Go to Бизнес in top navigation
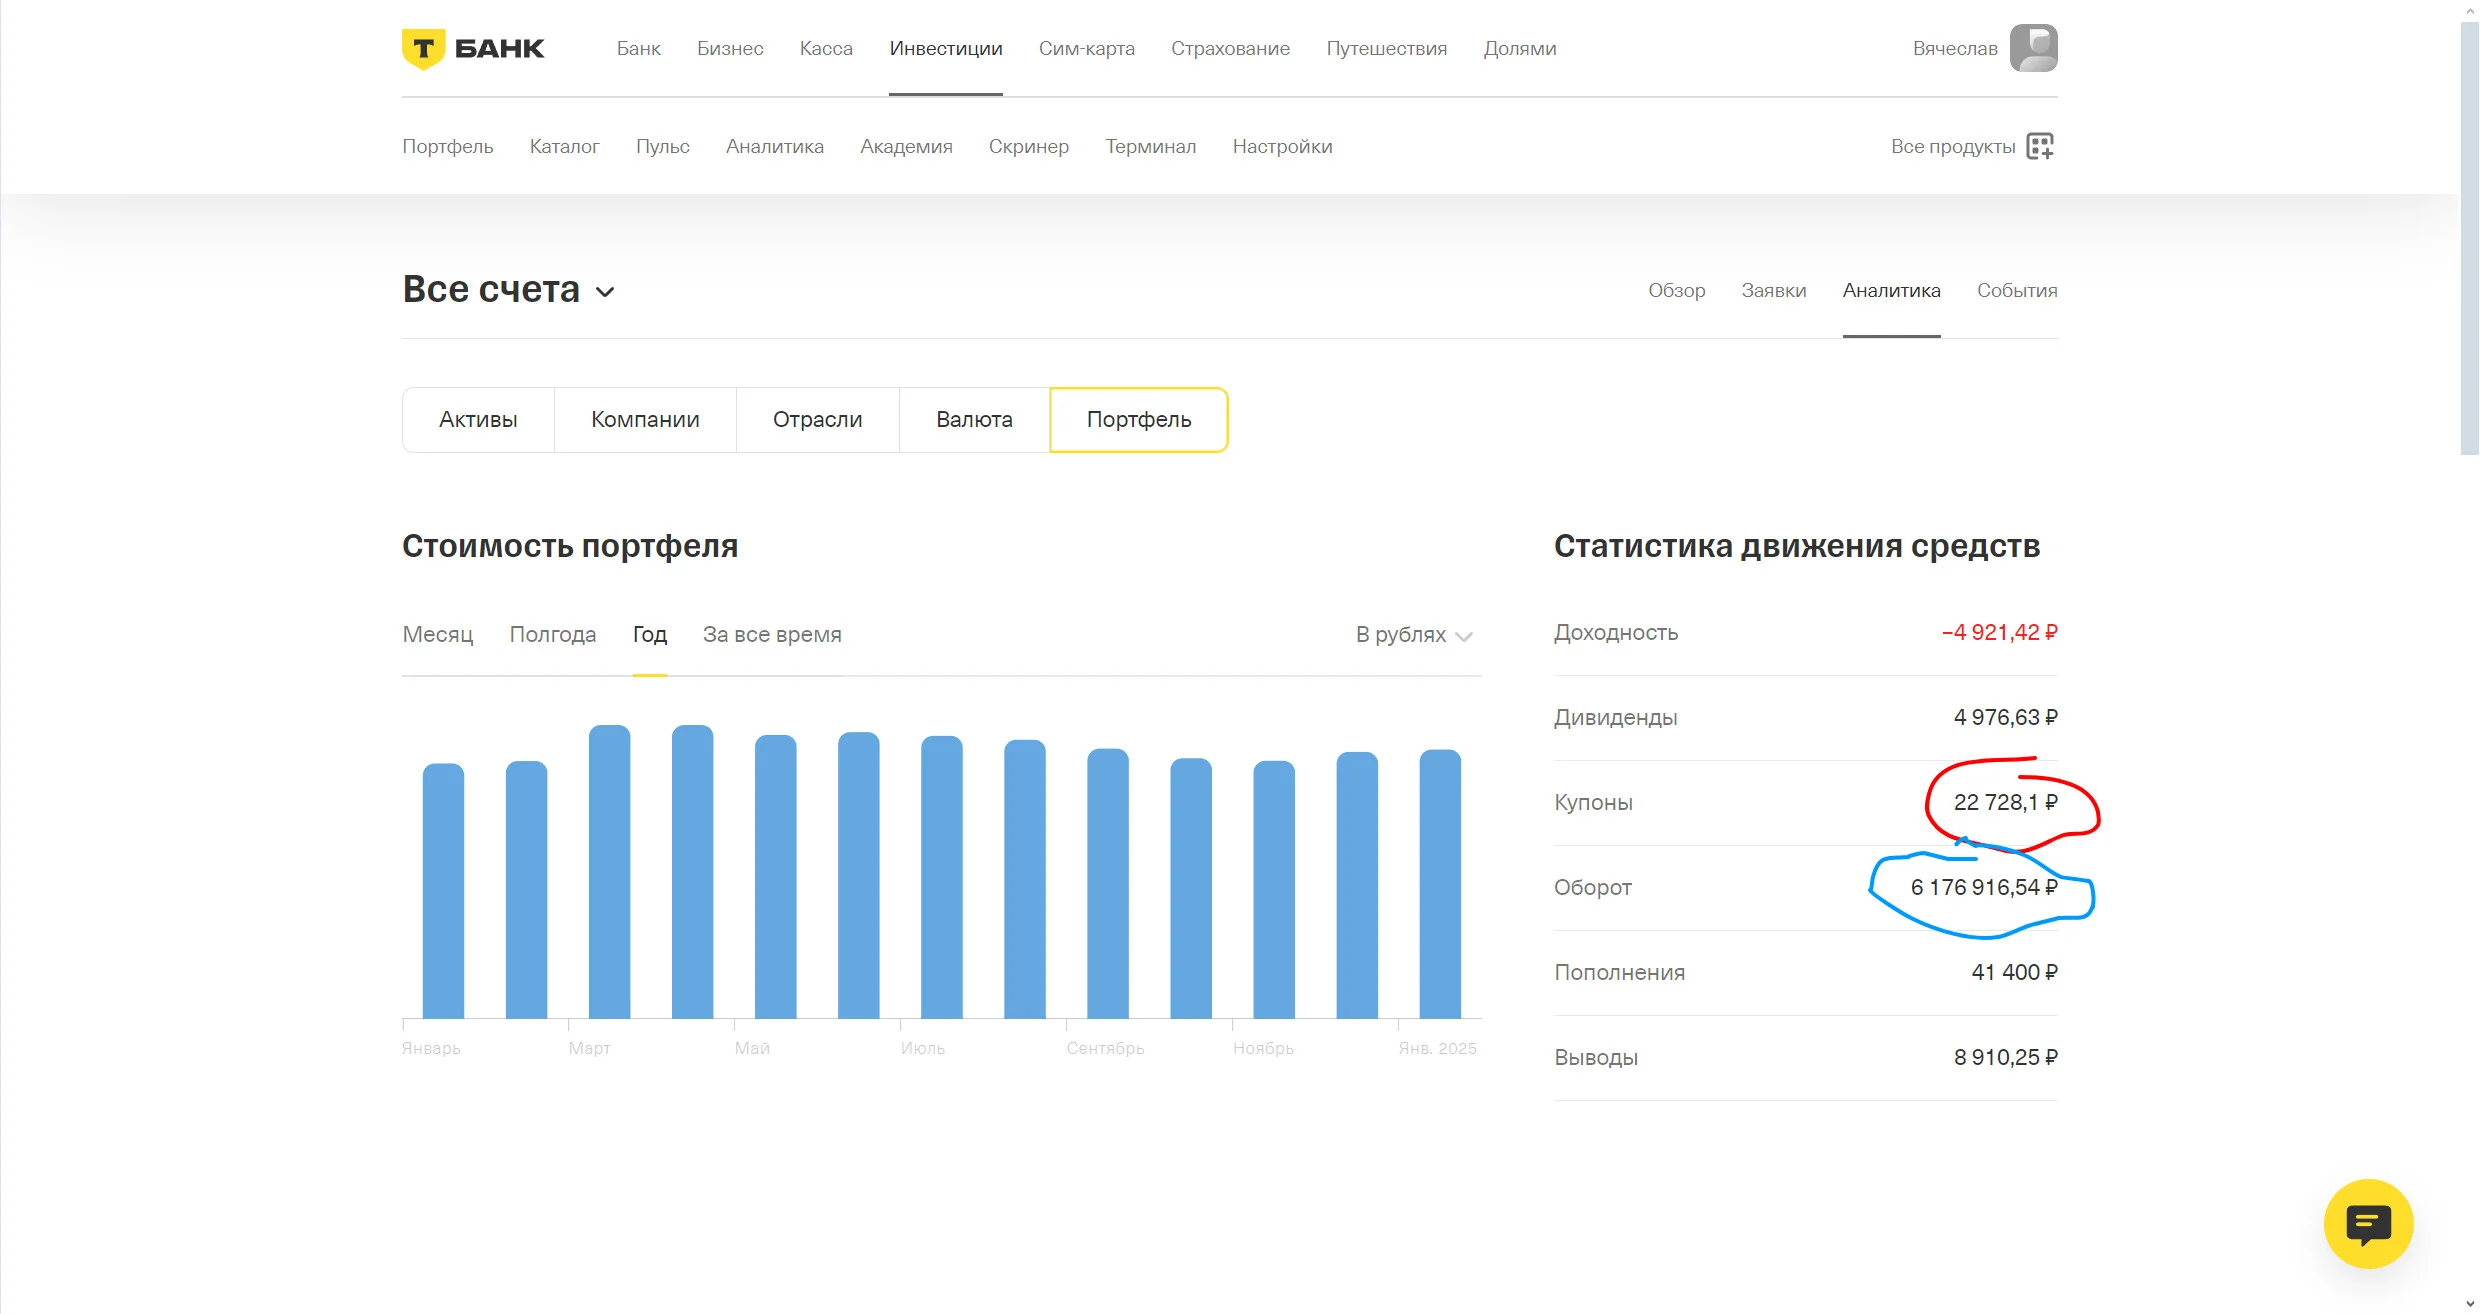Screen dimensions: 2480x1314 730,48
